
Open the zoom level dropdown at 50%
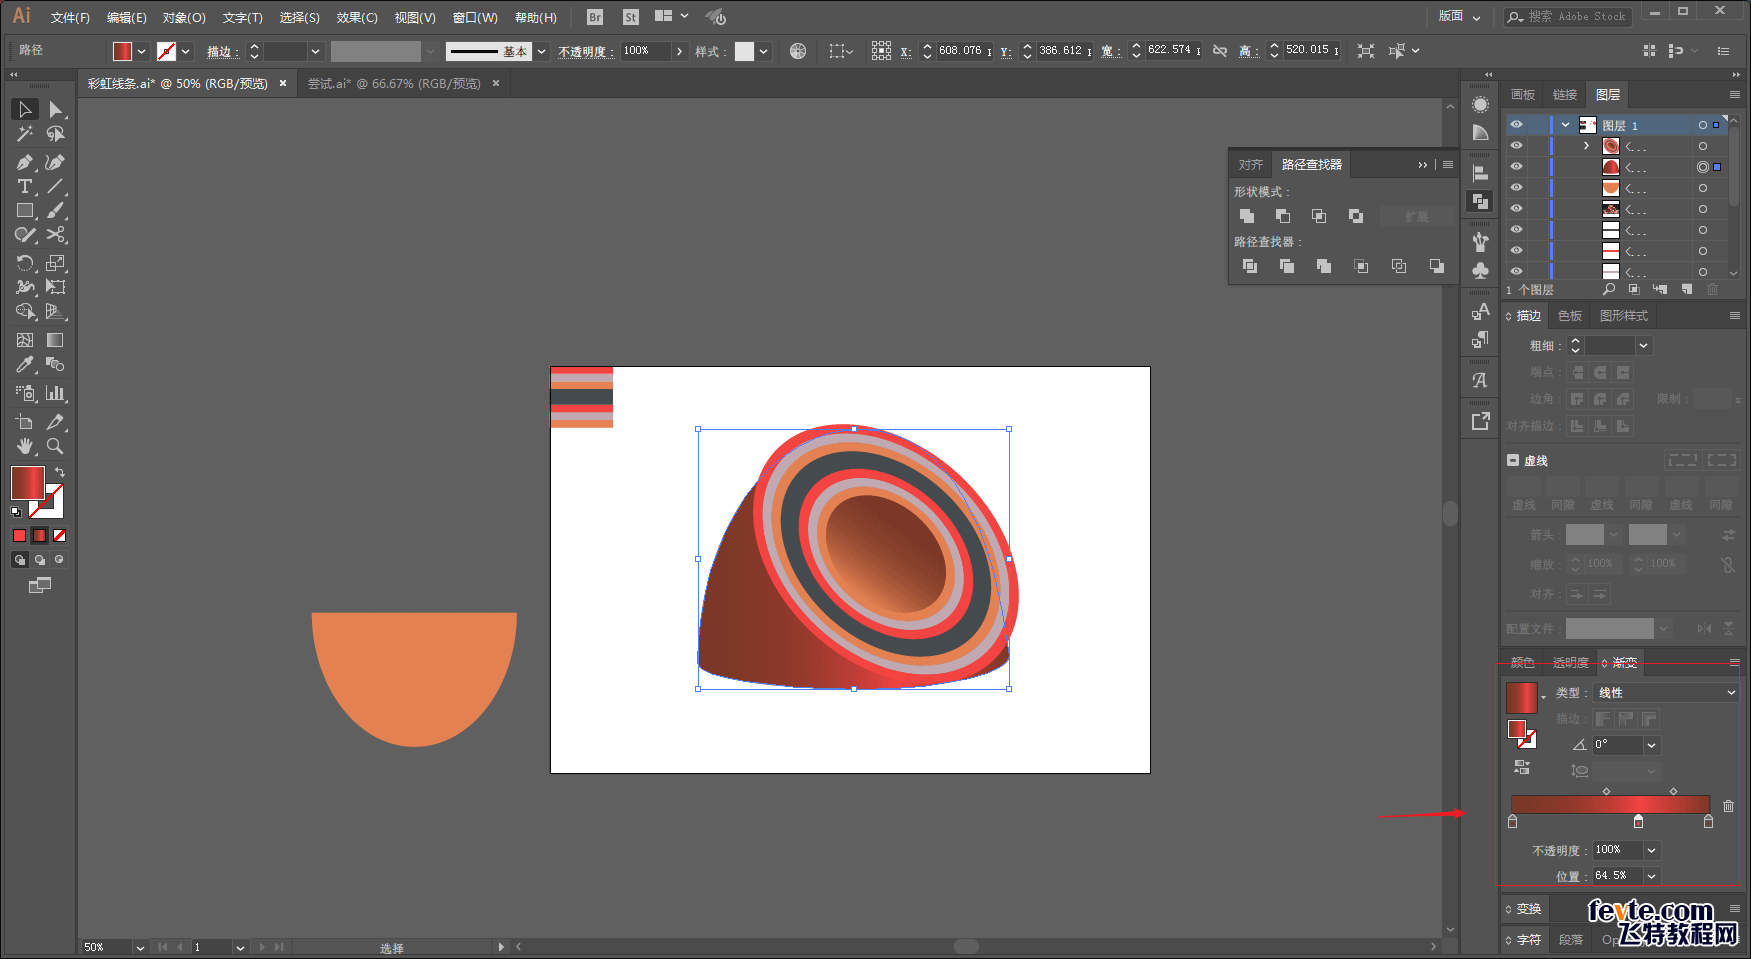pos(140,947)
